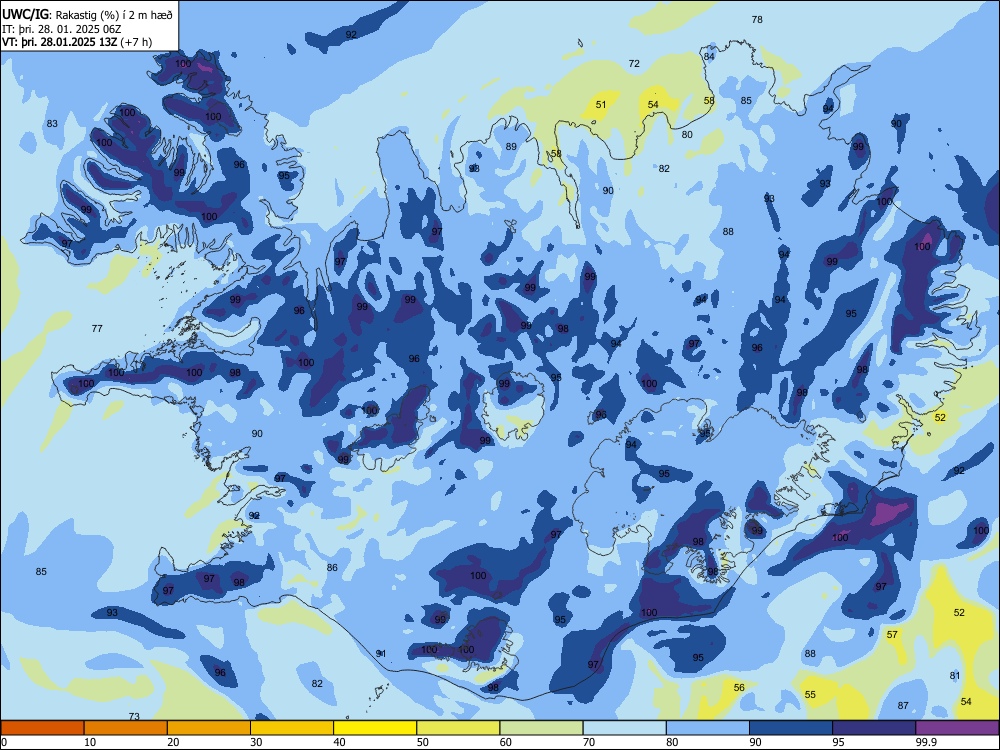Click the legend tick label '10'
The width and height of the screenshot is (1000, 750).
click(90, 742)
